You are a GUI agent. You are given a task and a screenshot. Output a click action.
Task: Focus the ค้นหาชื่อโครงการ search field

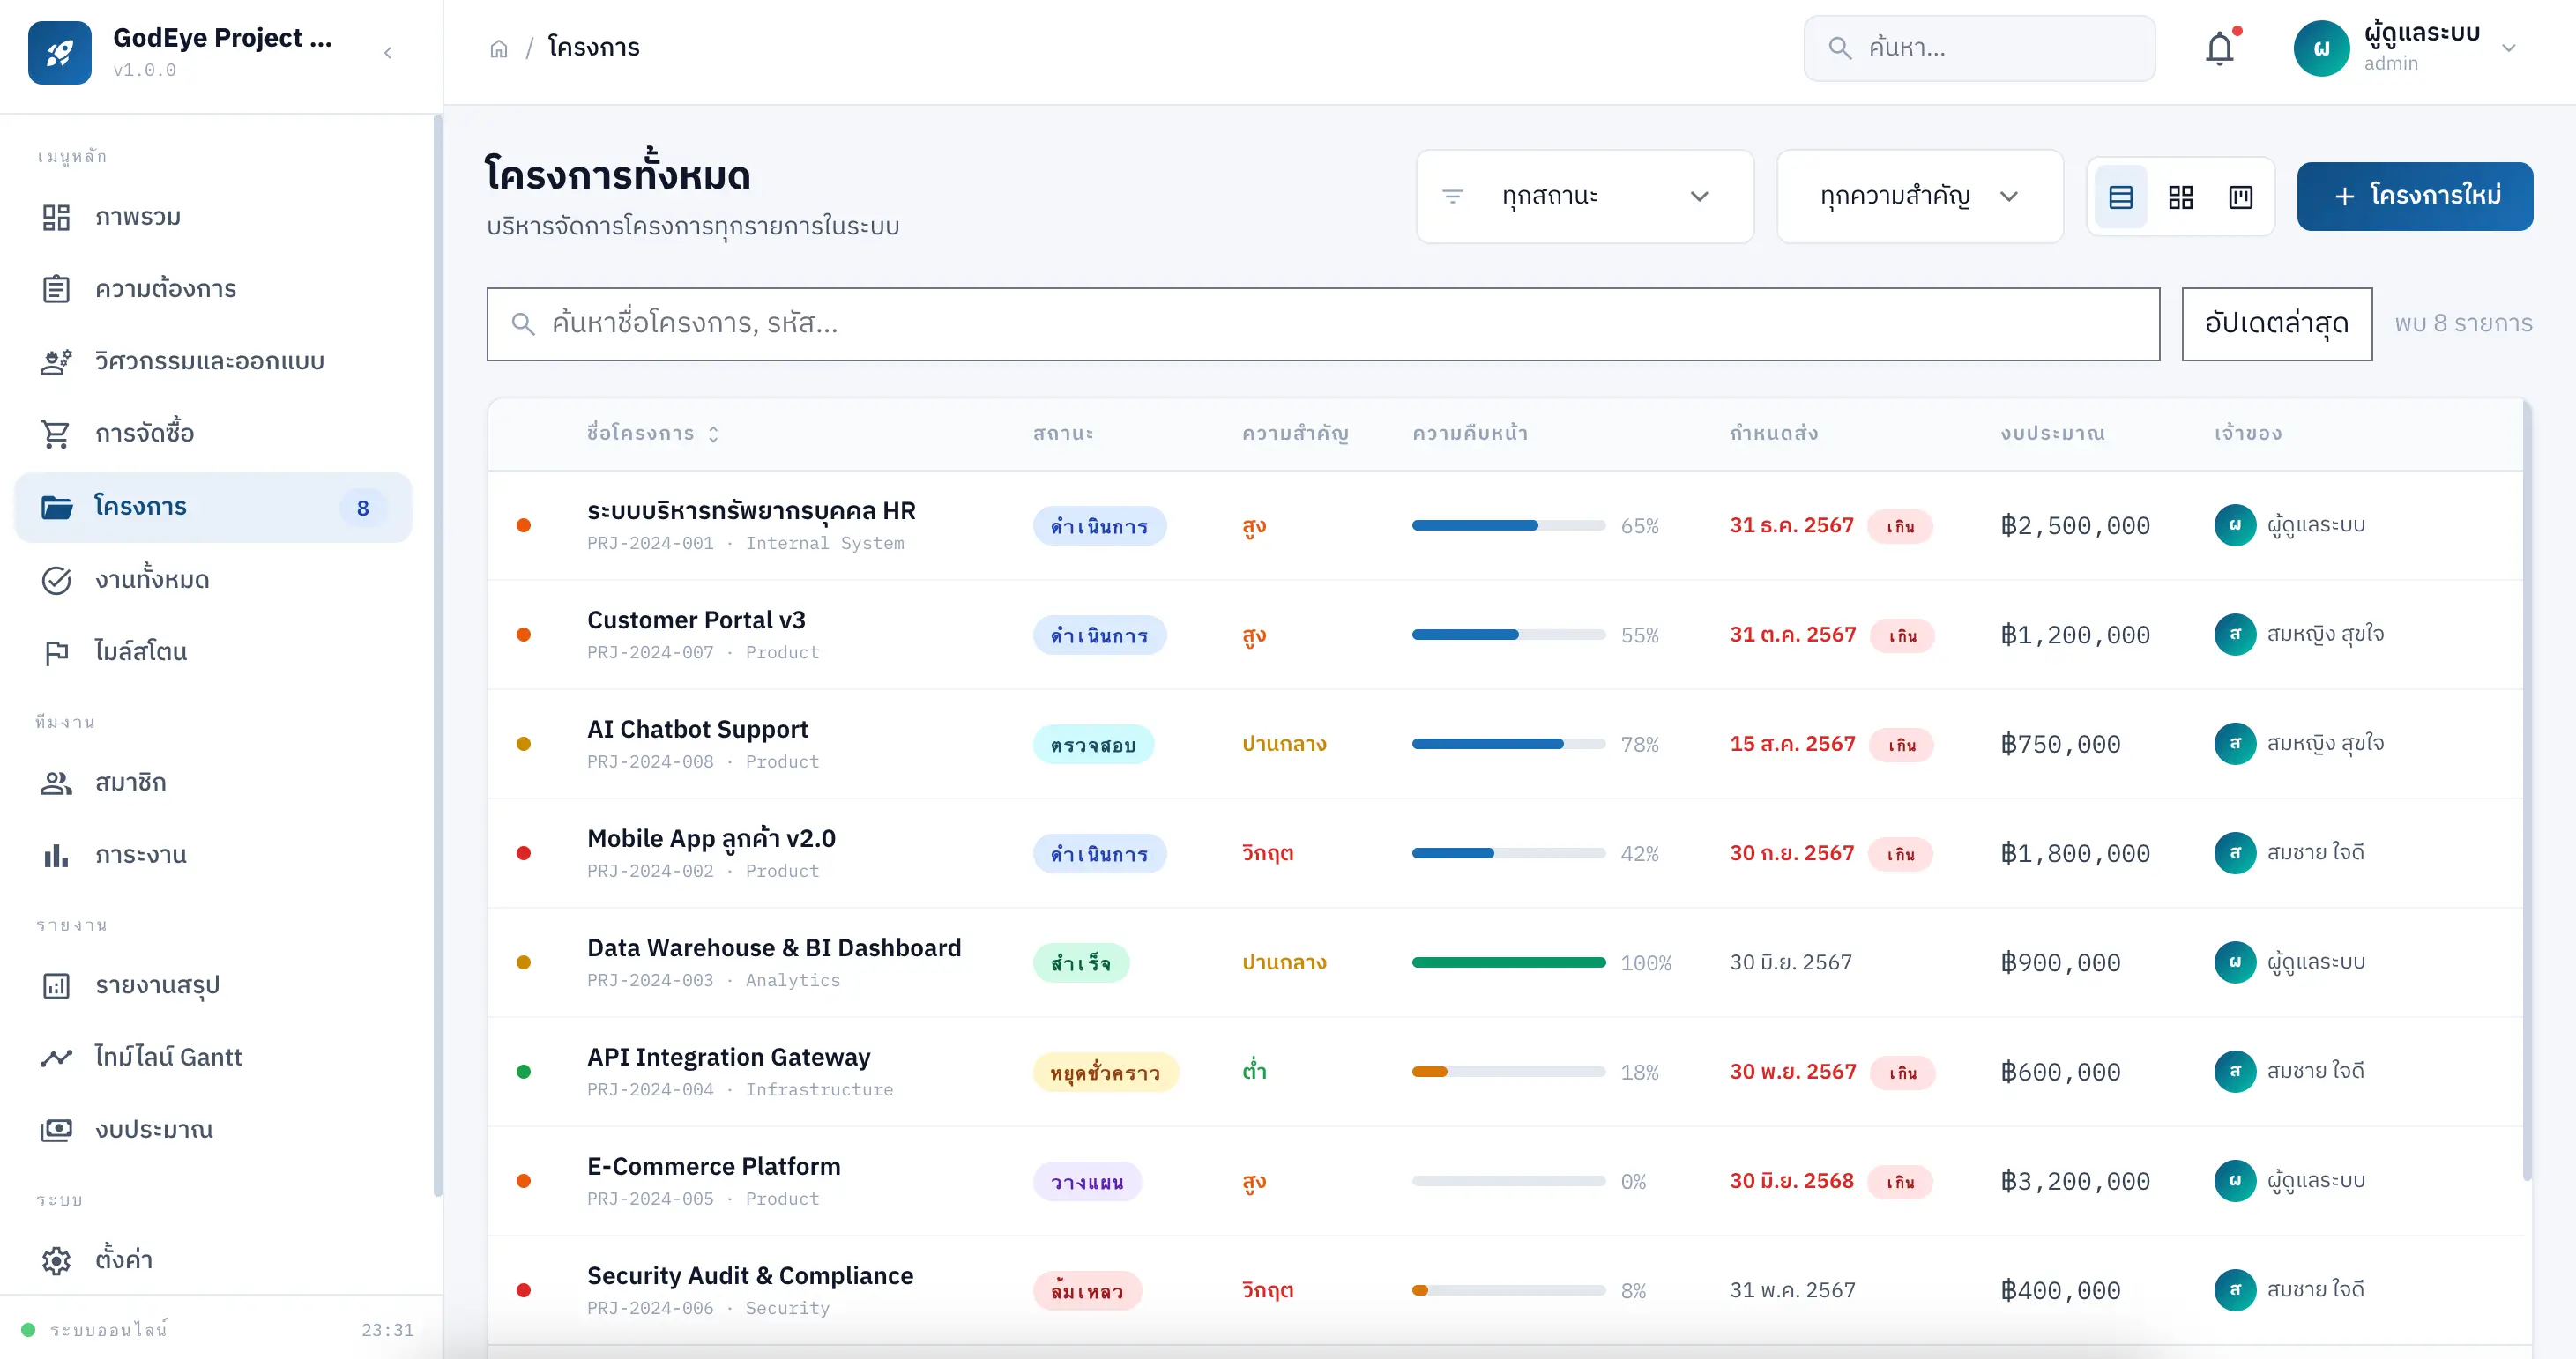pyautogui.click(x=1322, y=323)
